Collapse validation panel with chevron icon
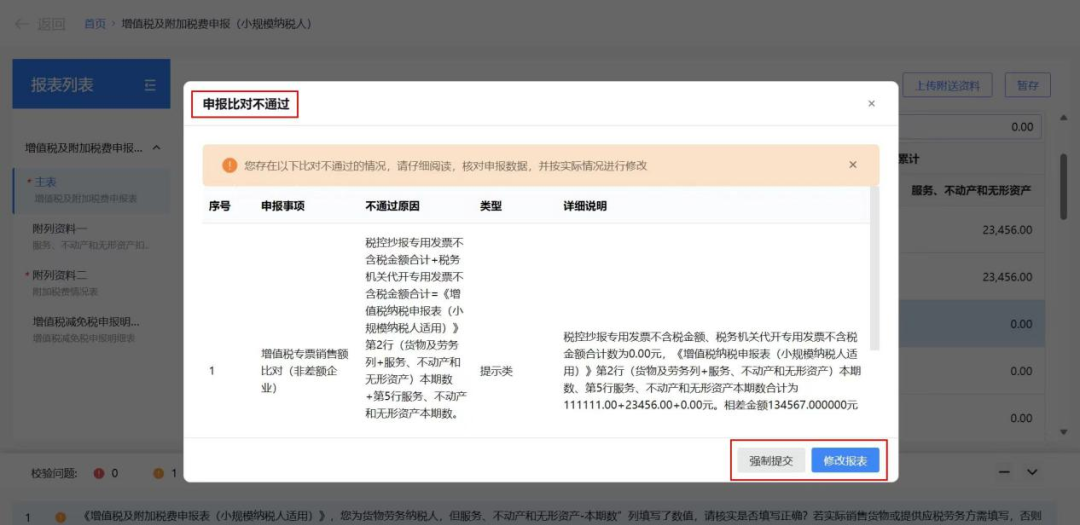The width and height of the screenshot is (1080, 525). tap(1032, 473)
